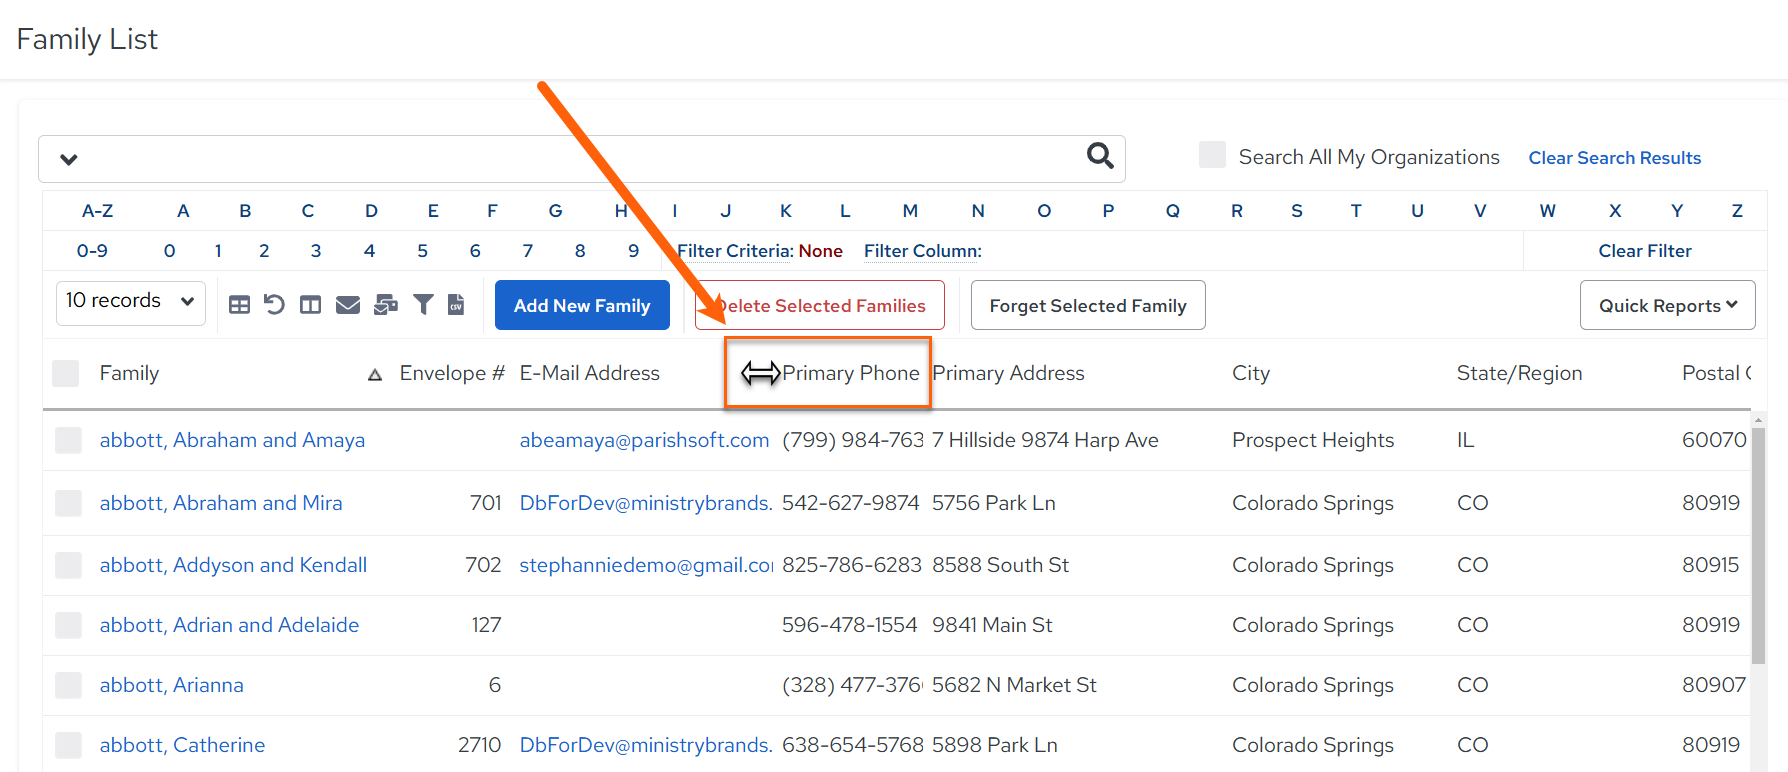Screen dimensions: 1788x772
Task: Sort by the E-Mail Address column header
Action: (589, 373)
